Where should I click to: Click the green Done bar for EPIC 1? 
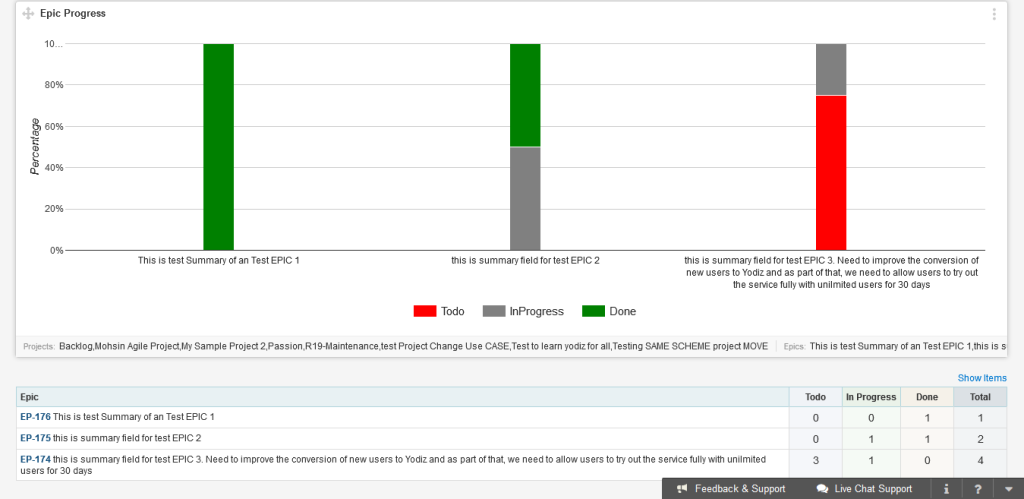click(x=218, y=147)
